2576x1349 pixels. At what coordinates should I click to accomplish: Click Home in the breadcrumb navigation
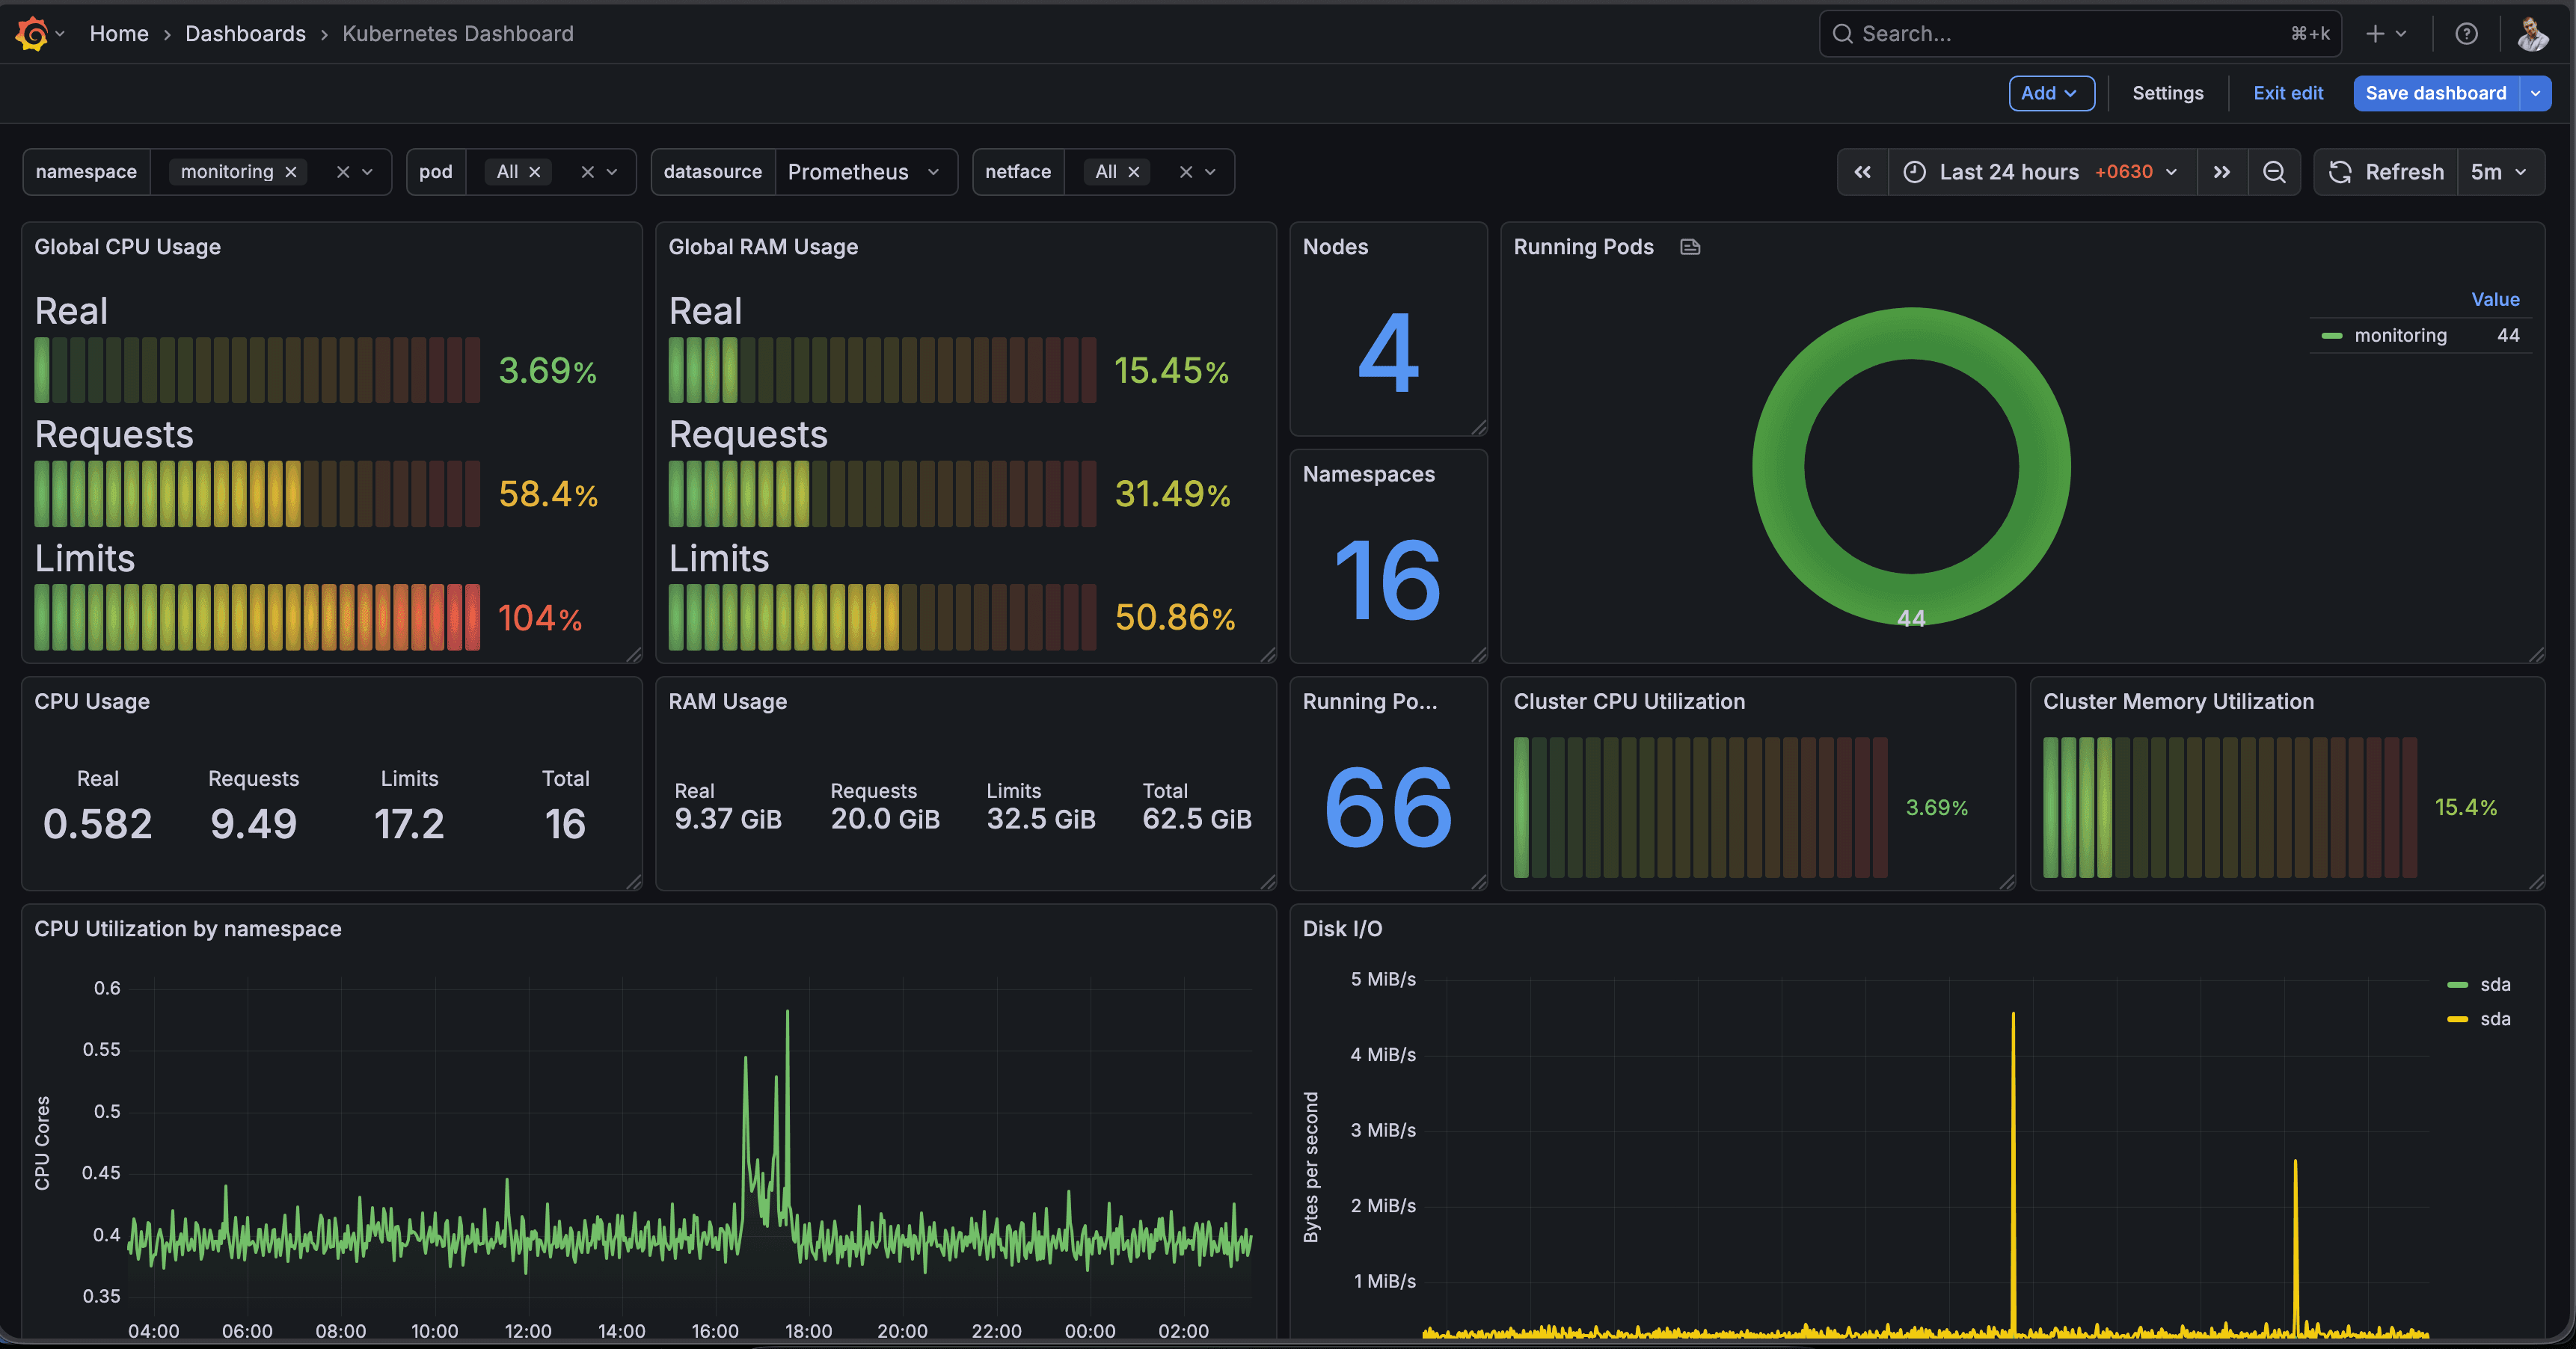coord(119,33)
